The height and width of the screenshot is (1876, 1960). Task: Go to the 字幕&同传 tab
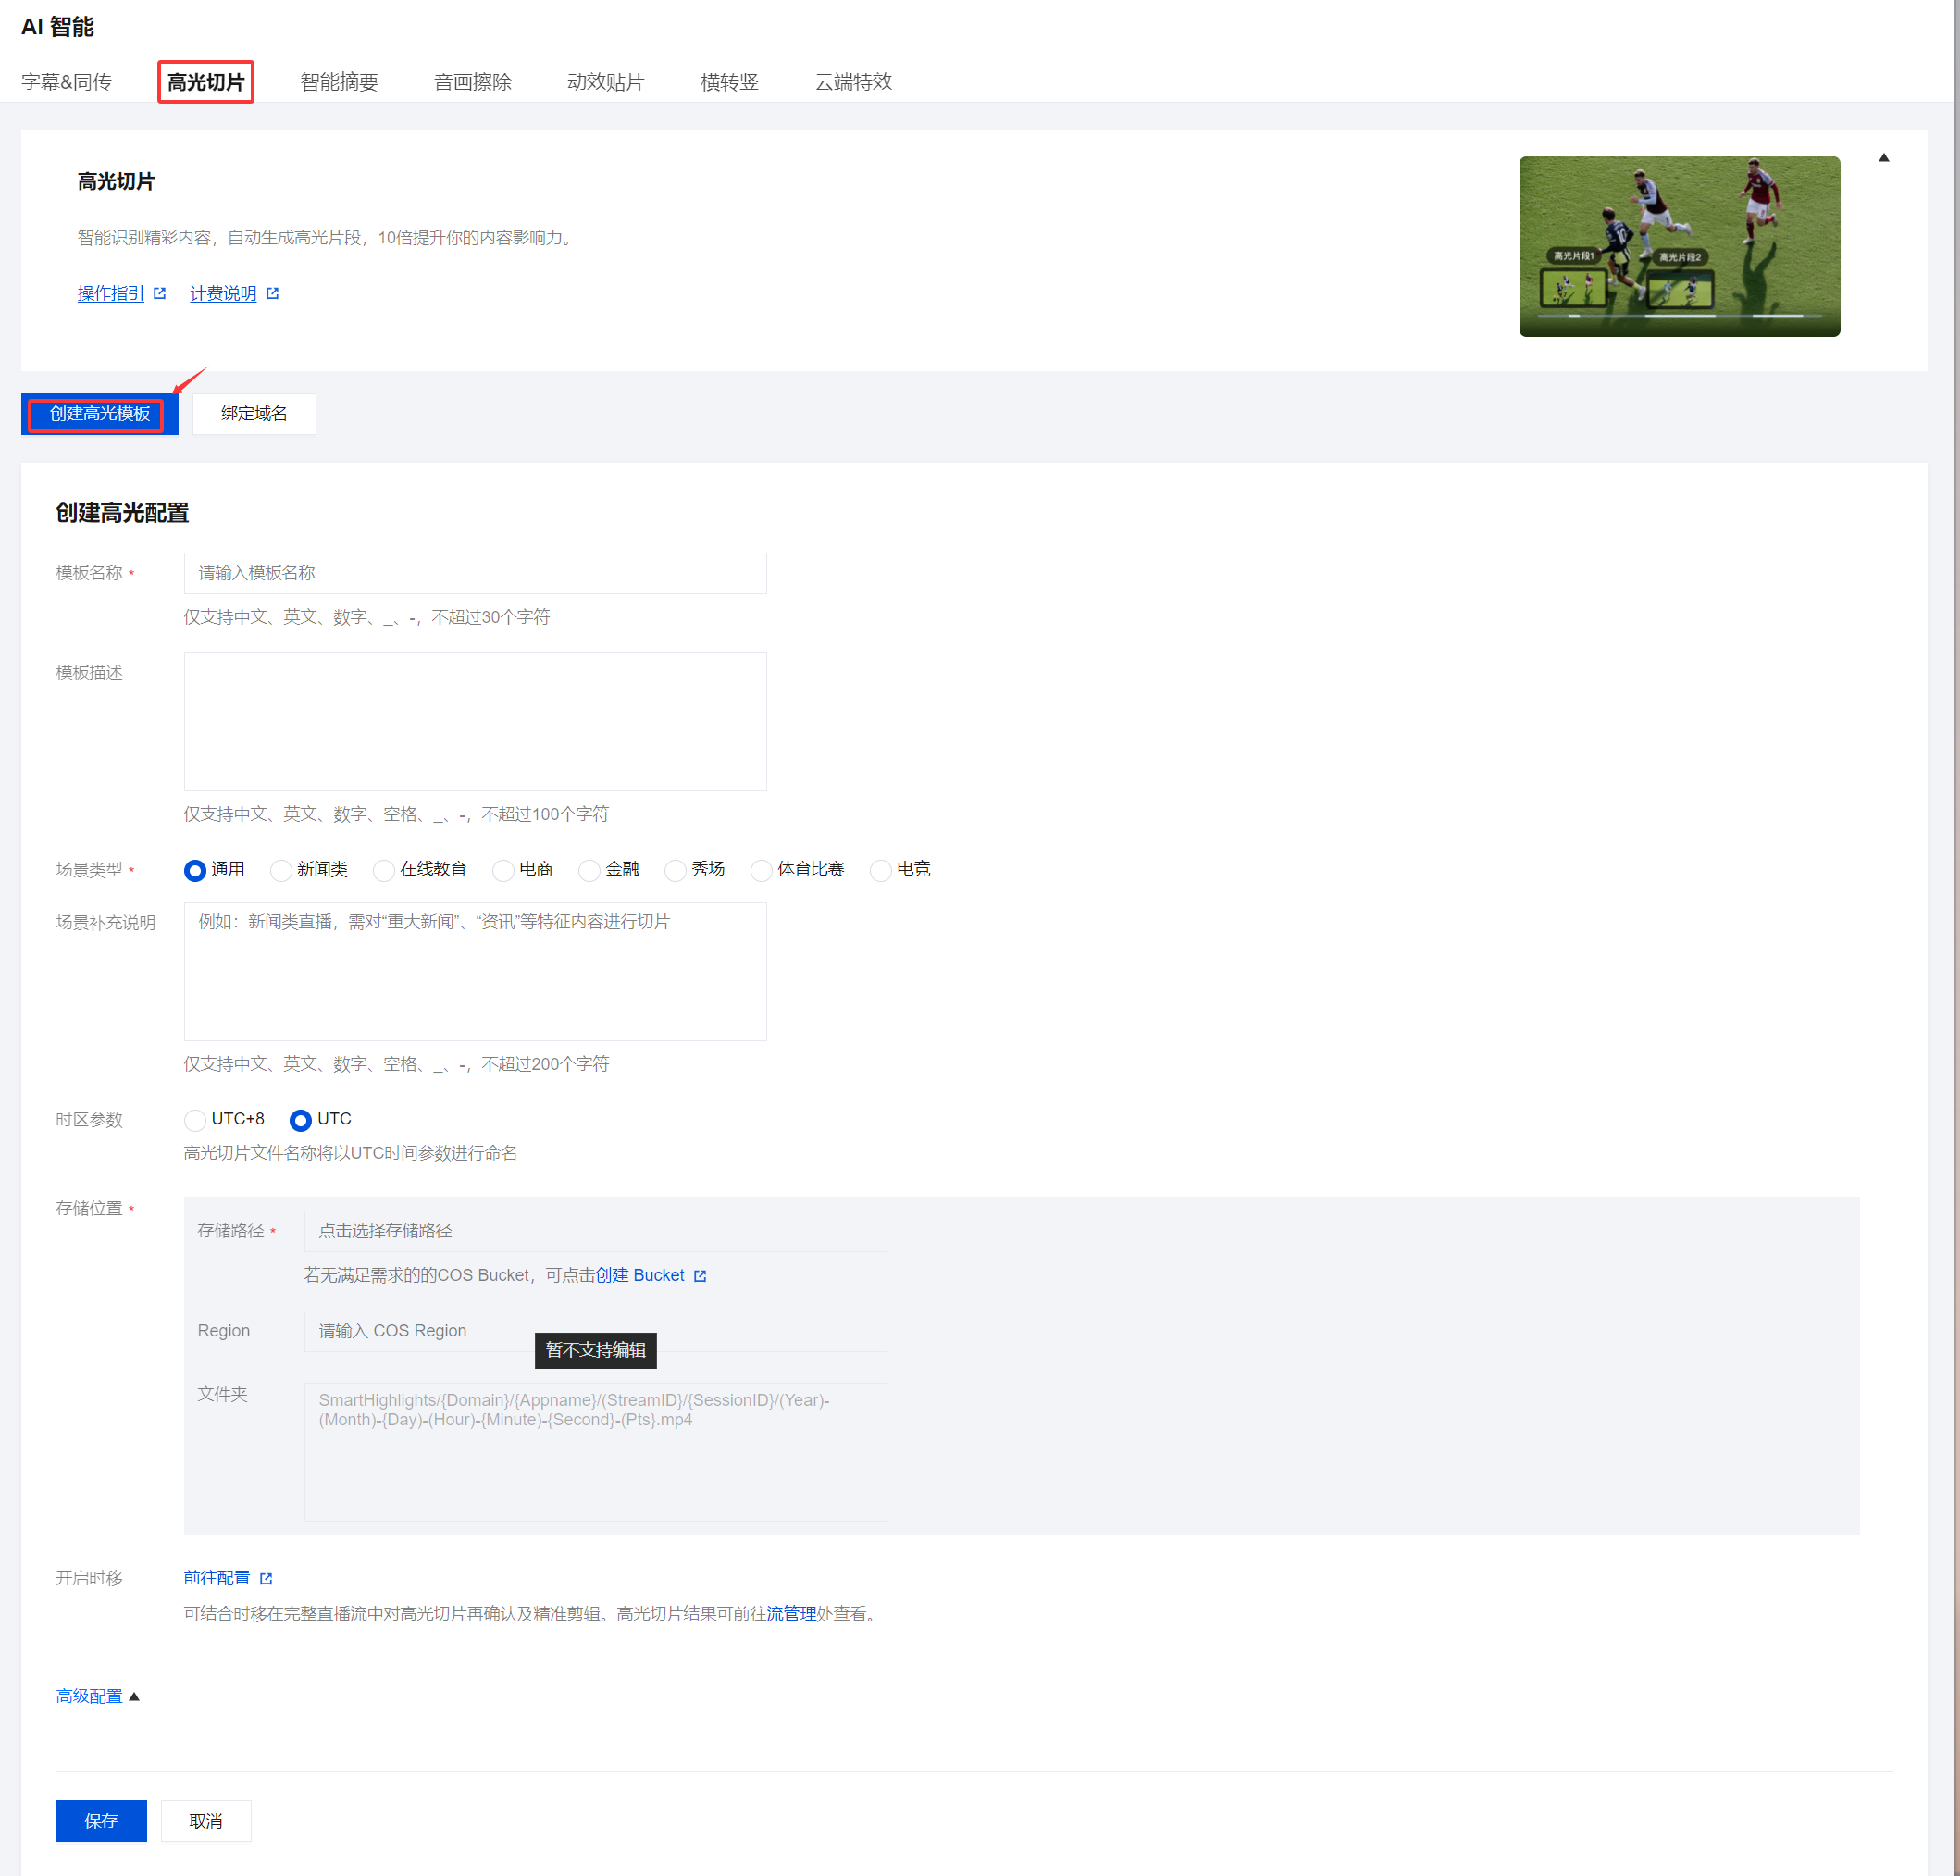[66, 82]
